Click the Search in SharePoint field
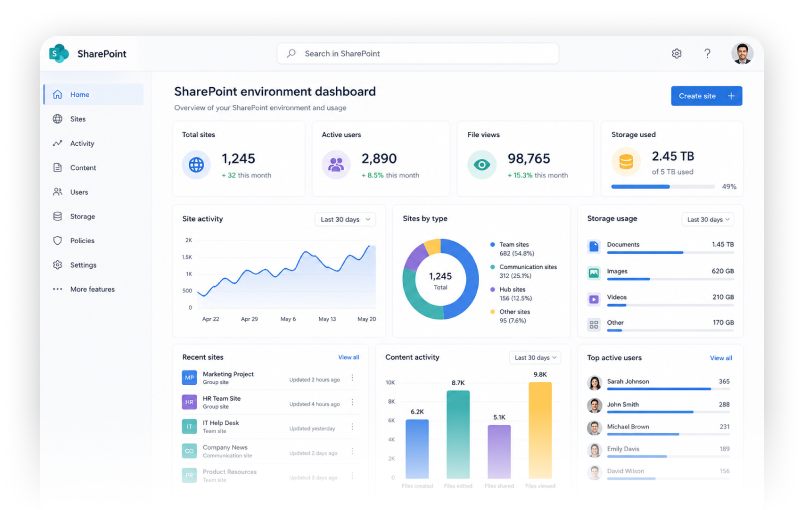Screen dimensions: 804x510 (418, 53)
